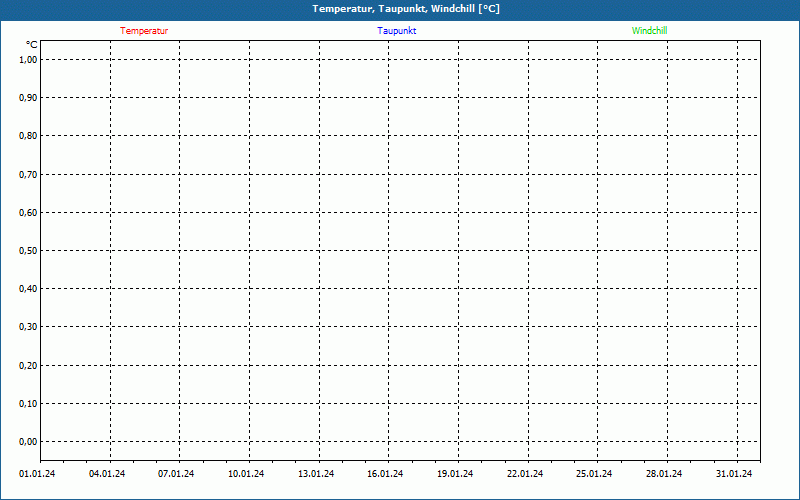Click the 16.01.24 date on the timeline

[385, 474]
